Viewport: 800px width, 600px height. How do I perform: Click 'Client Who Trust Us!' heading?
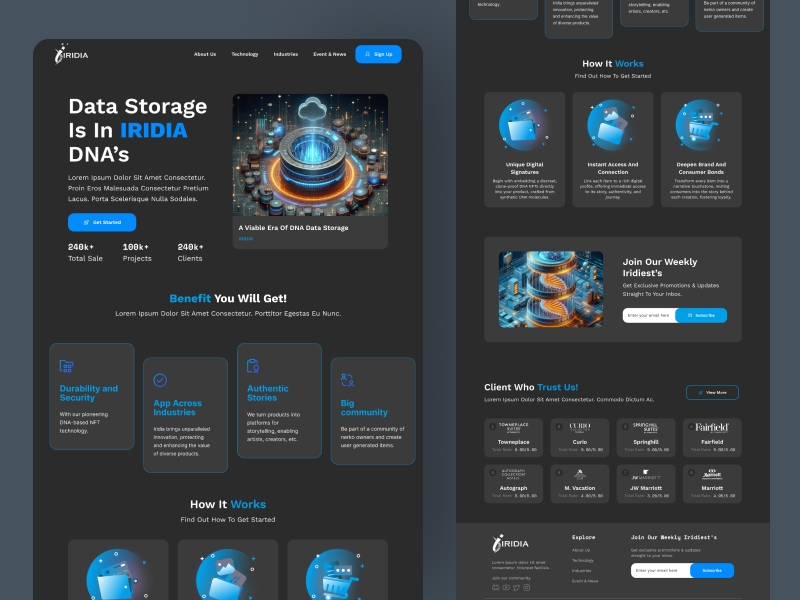(x=531, y=387)
